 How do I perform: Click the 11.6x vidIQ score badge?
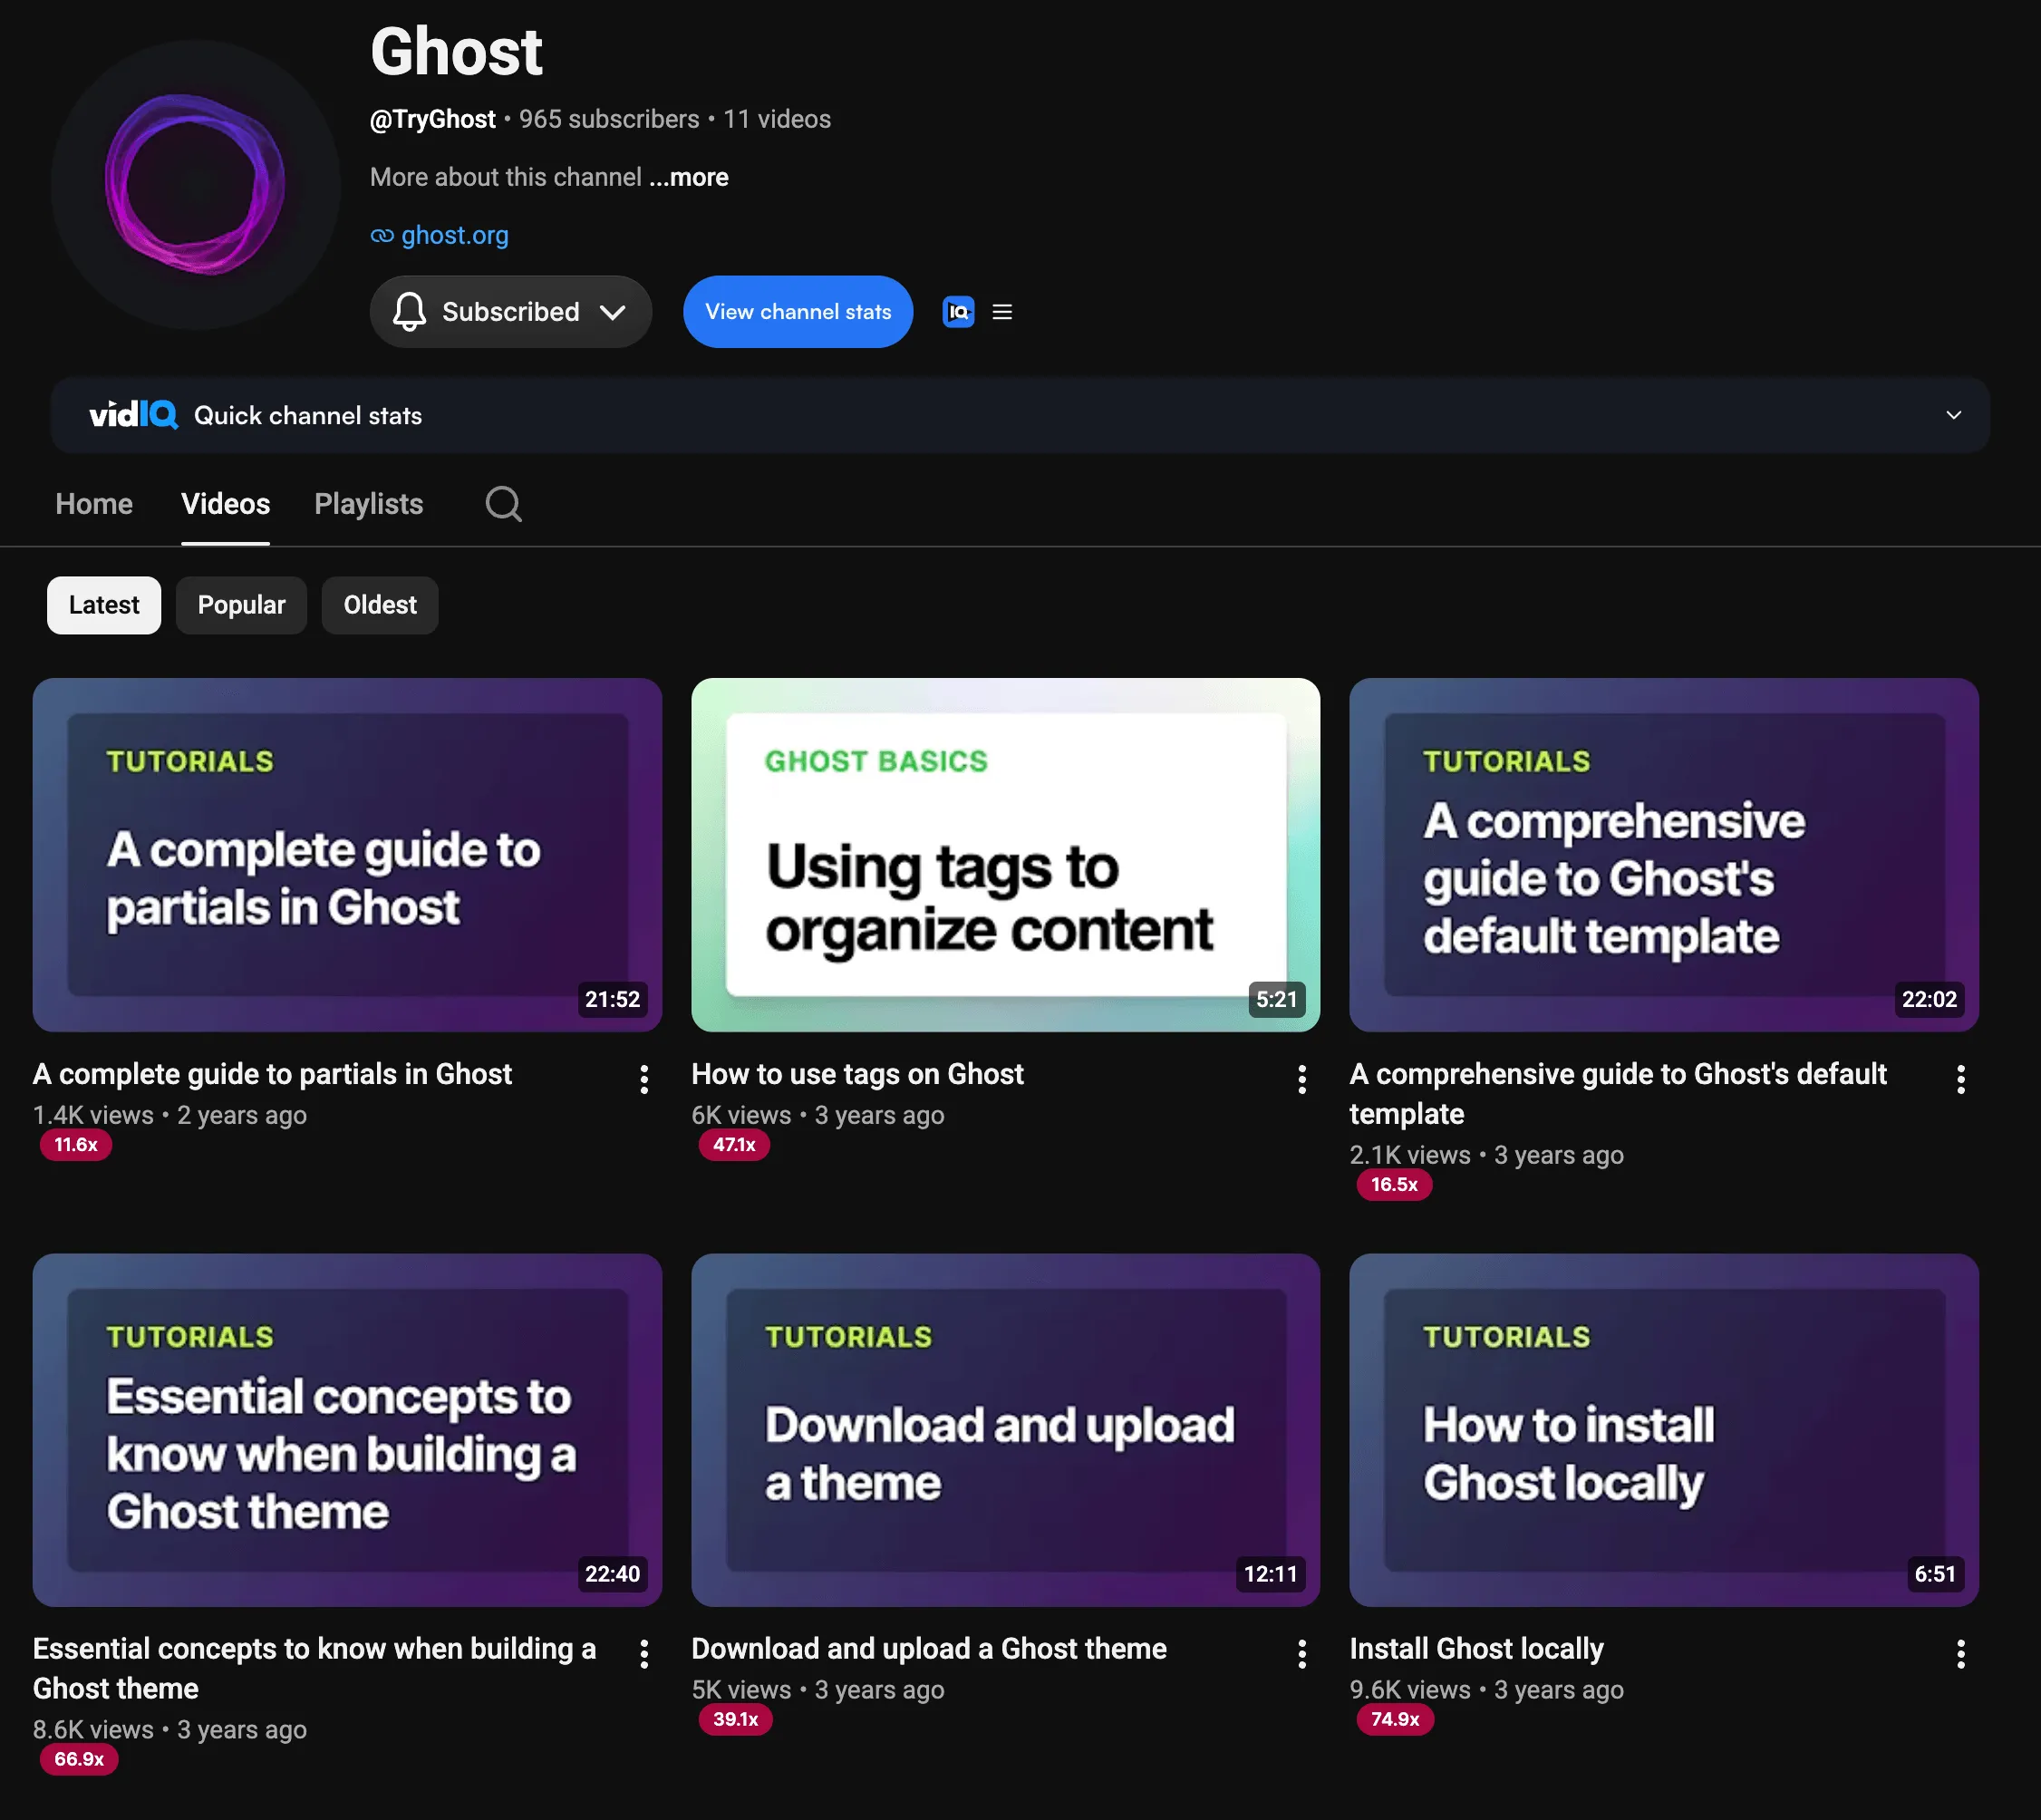pos(76,1145)
